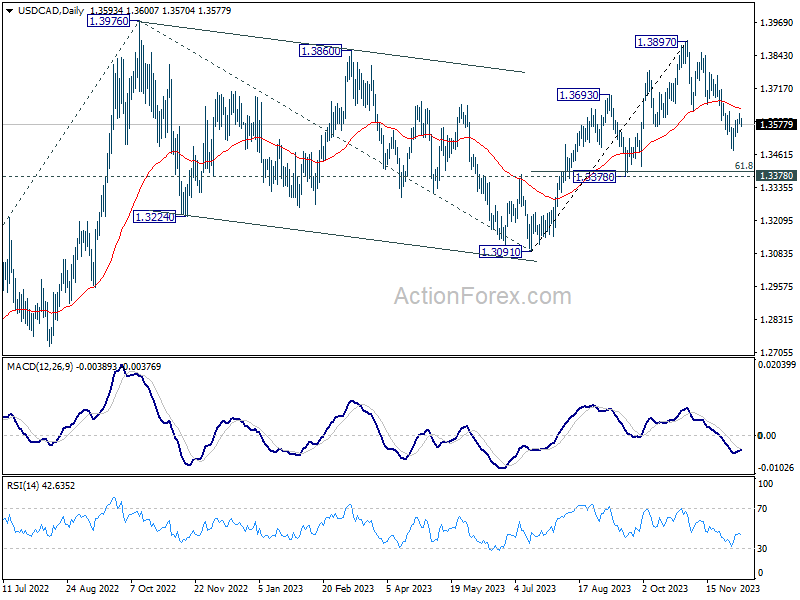
Task: Open the USDCAD chart dropdown triangle
Action: (x=9, y=10)
